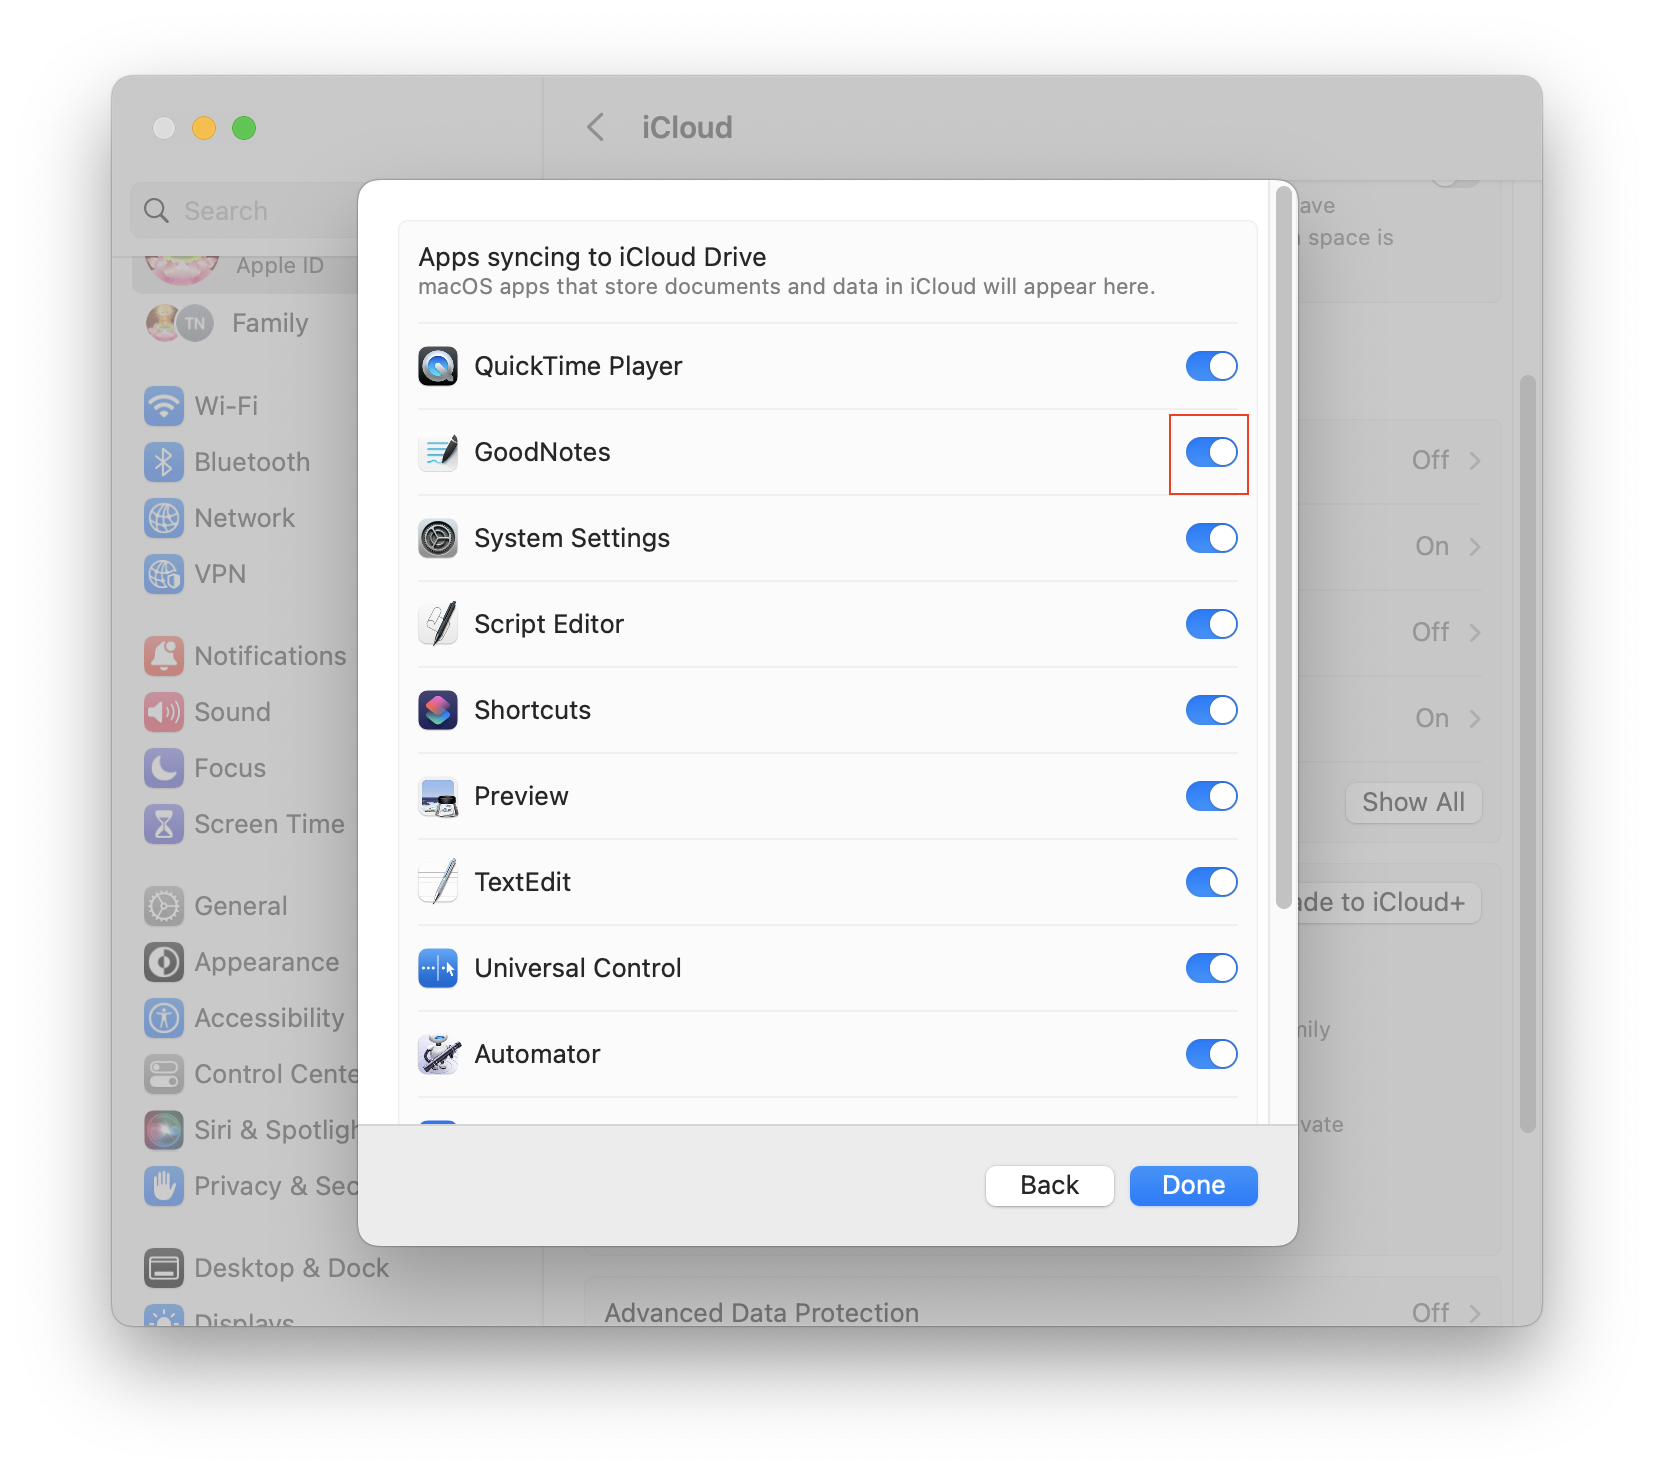1654x1474 pixels.
Task: Click the Universal Control icon
Action: click(438, 968)
